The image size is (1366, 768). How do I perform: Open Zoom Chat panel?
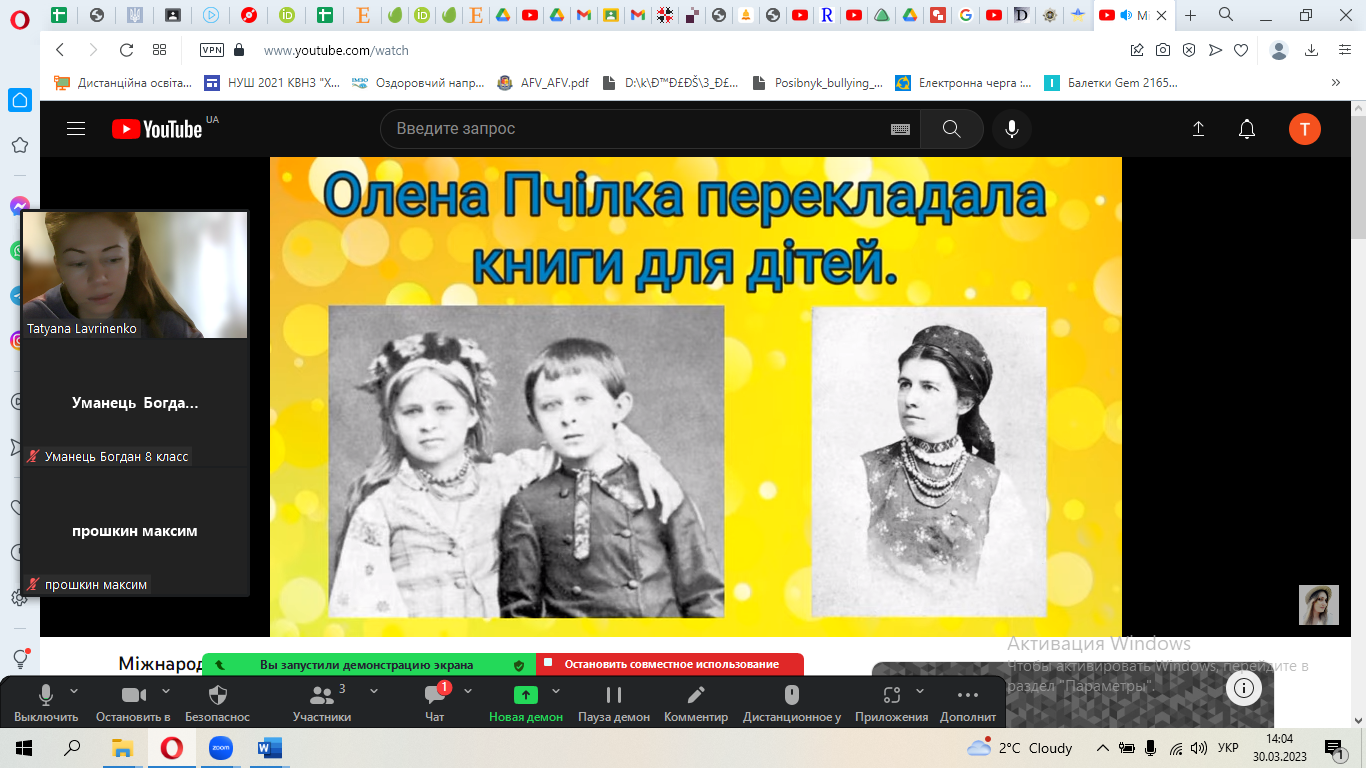pyautogui.click(x=435, y=702)
